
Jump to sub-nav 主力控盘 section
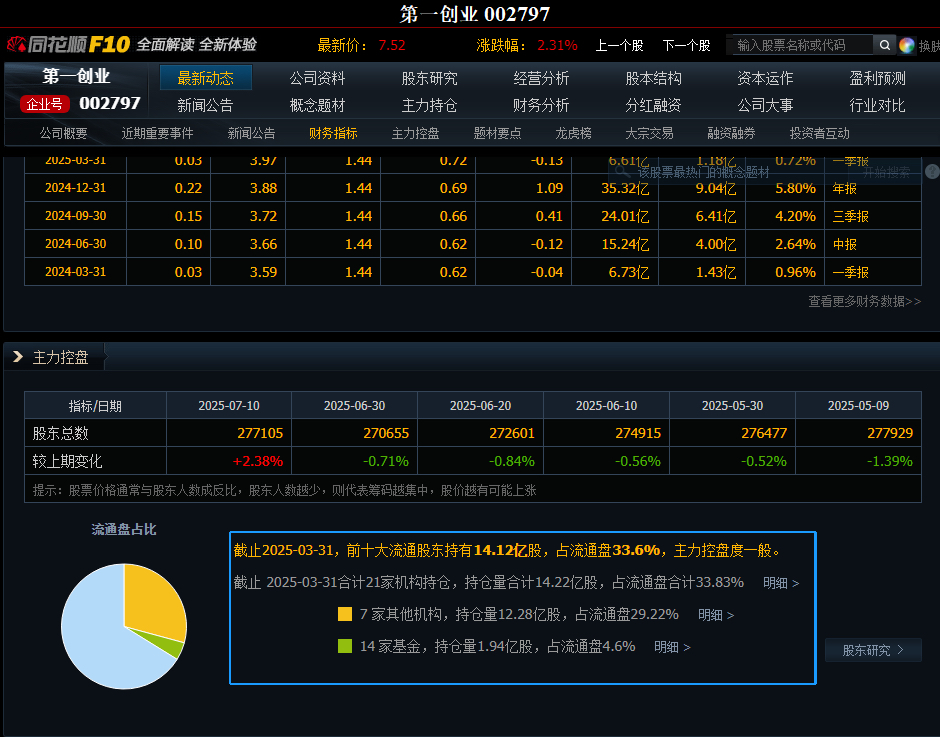pyautogui.click(x=415, y=133)
